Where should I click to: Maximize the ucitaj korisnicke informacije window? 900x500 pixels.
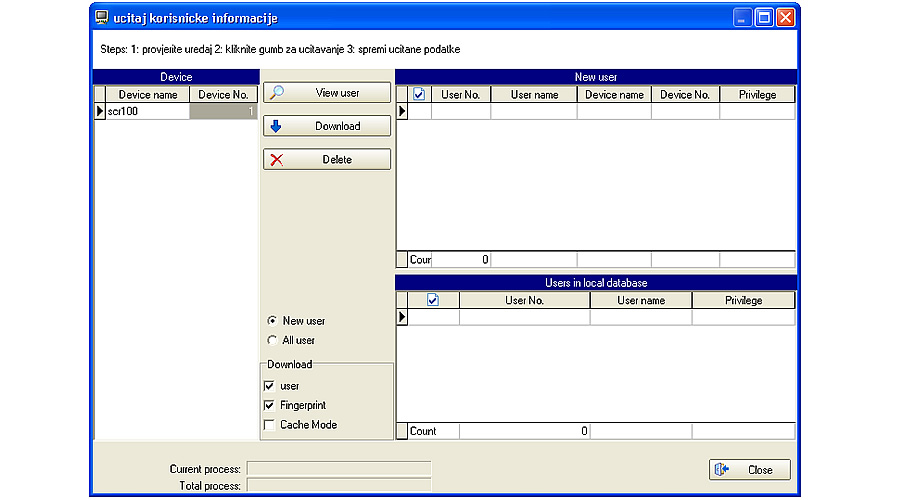[764, 18]
